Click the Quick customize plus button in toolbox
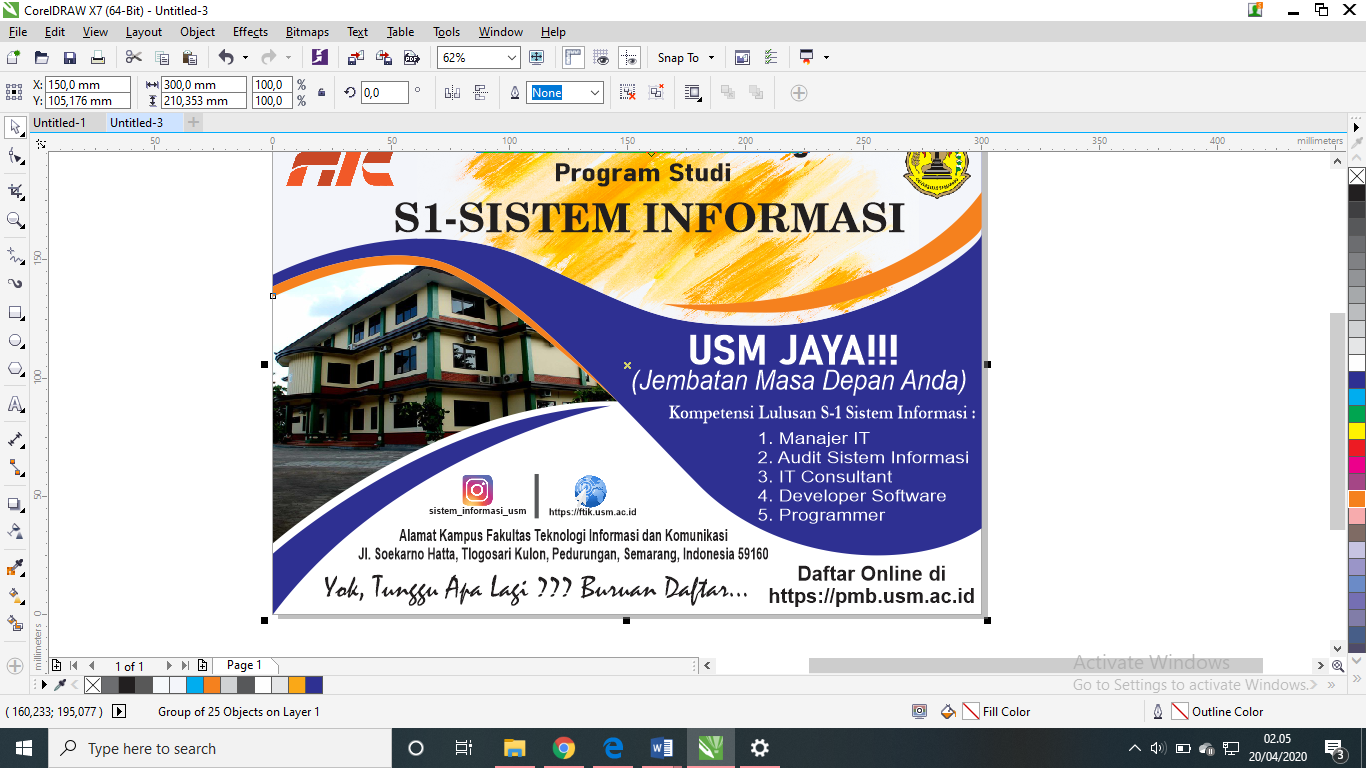The width and height of the screenshot is (1366, 768). click(x=15, y=666)
